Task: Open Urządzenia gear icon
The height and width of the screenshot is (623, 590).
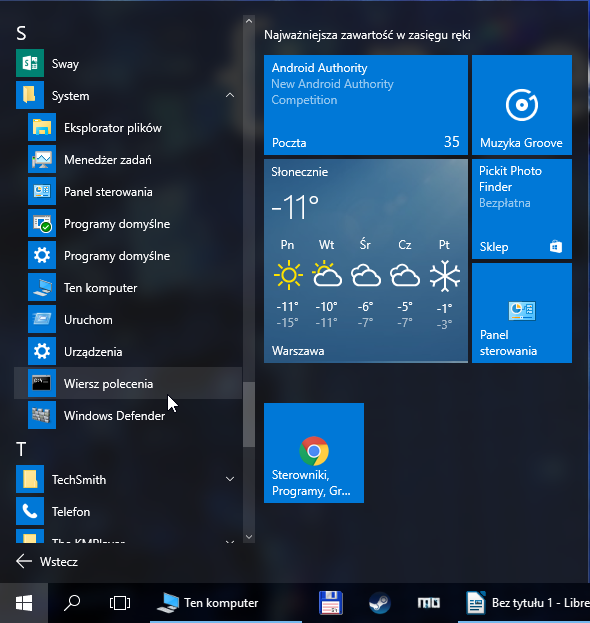Action: pos(42,351)
